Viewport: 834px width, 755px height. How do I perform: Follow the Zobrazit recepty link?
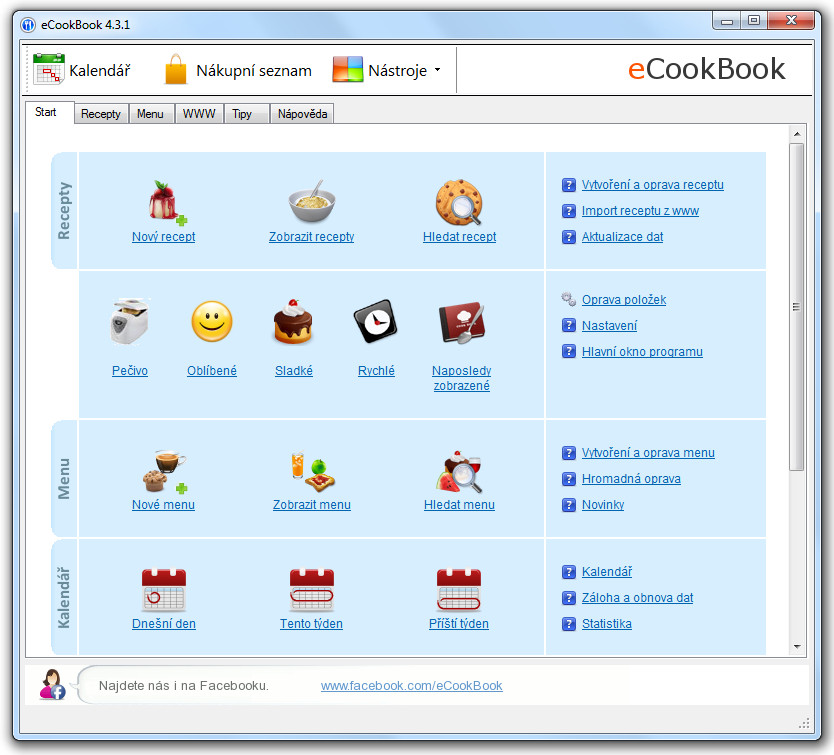[312, 237]
